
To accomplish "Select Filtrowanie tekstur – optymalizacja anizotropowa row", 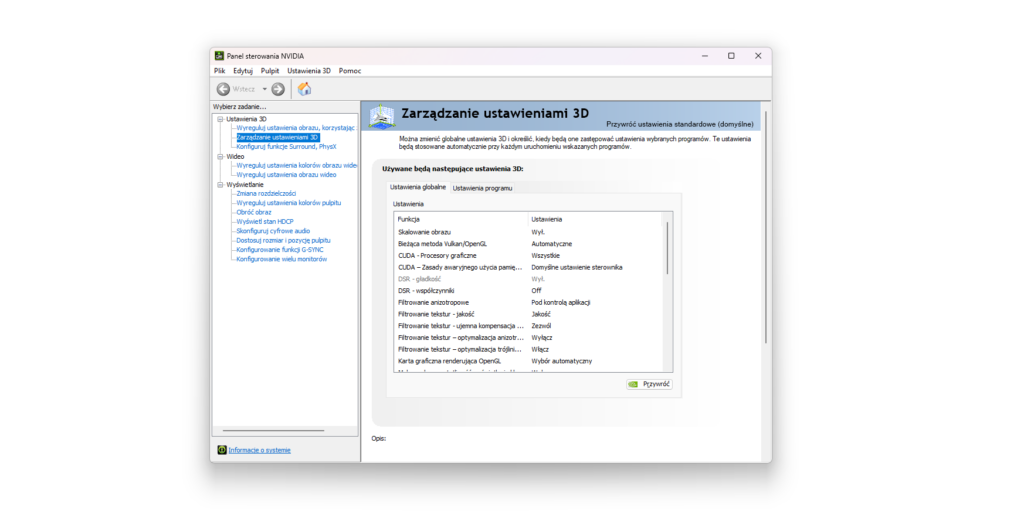I will pos(530,338).
